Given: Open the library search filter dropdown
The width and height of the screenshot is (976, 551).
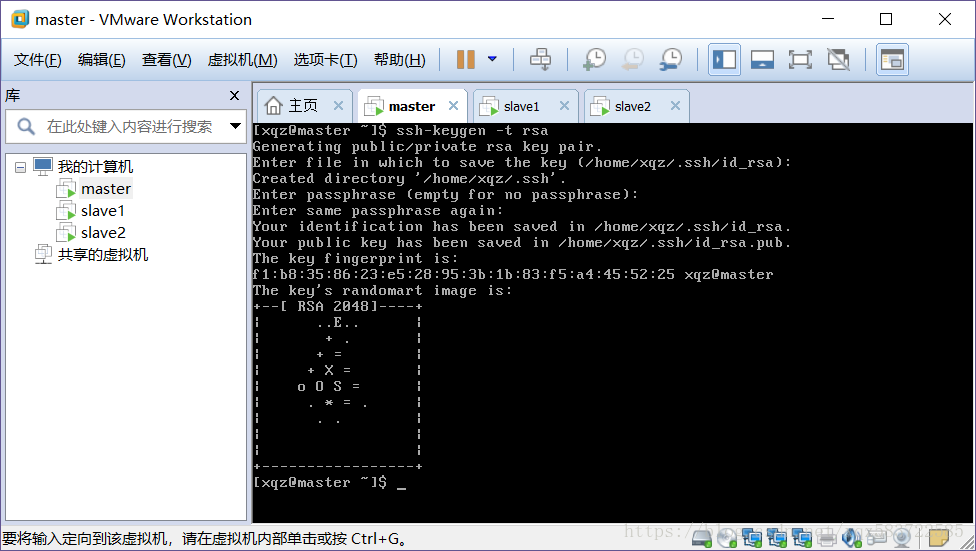Looking at the screenshot, I should [235, 126].
